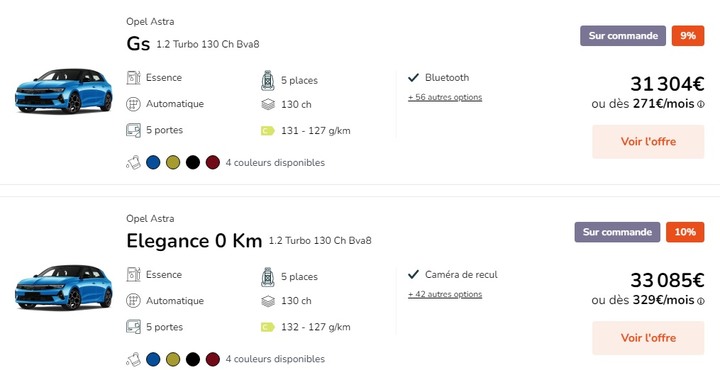Screen dimensions: 720x370
Task: Click the fuel pump icon on Astra Gs
Action: (133, 78)
